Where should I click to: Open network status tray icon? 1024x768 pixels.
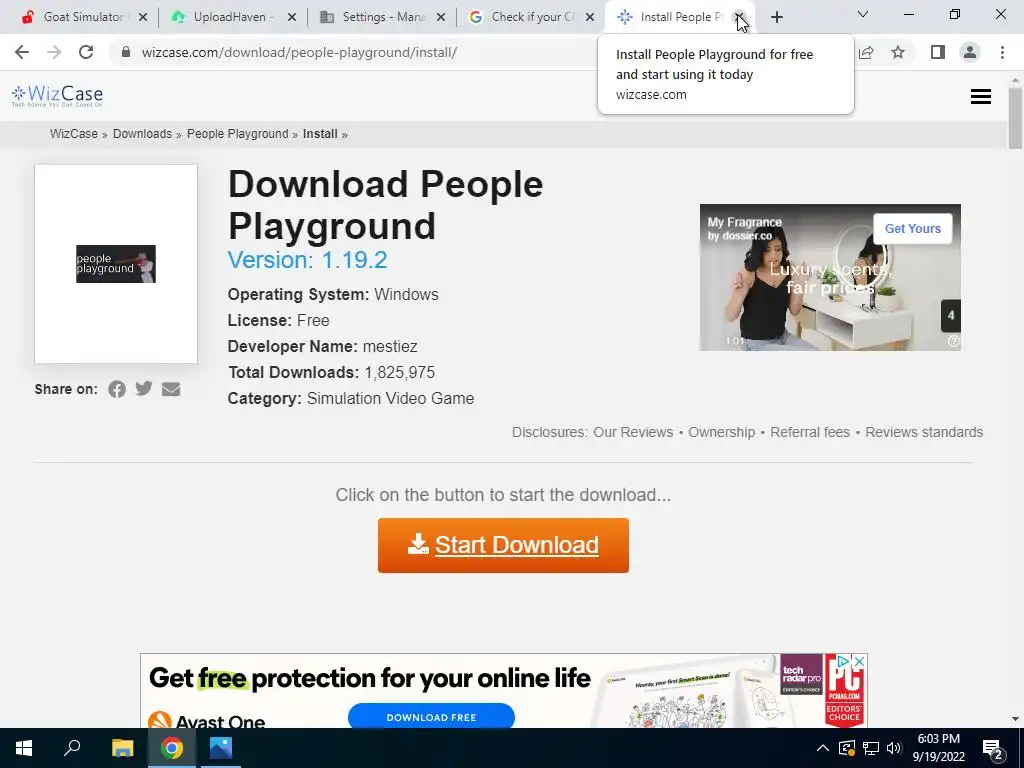(871, 748)
